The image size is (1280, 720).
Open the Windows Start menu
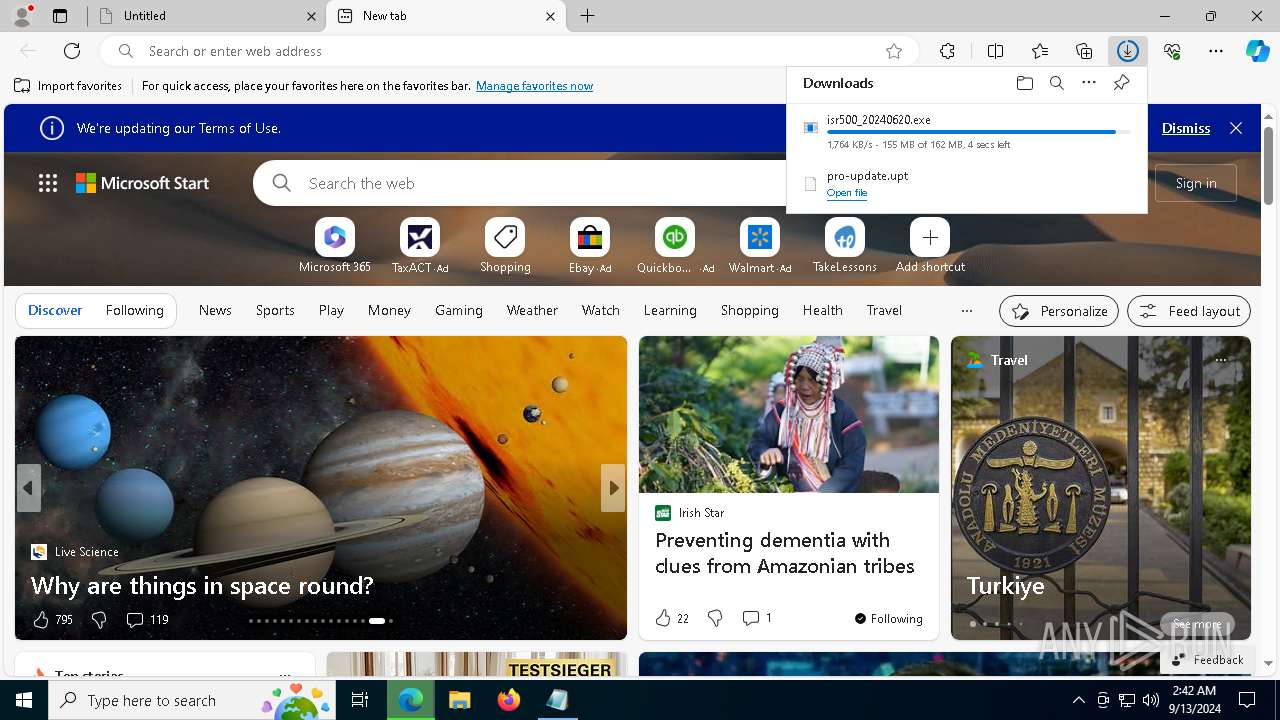point(24,700)
